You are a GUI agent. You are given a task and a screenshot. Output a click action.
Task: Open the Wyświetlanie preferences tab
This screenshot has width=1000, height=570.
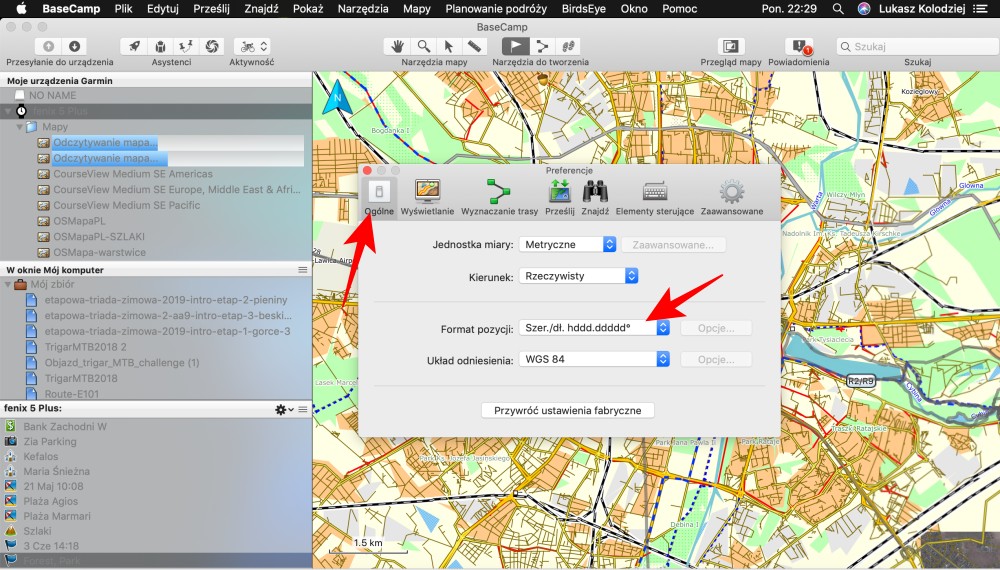click(x=427, y=198)
